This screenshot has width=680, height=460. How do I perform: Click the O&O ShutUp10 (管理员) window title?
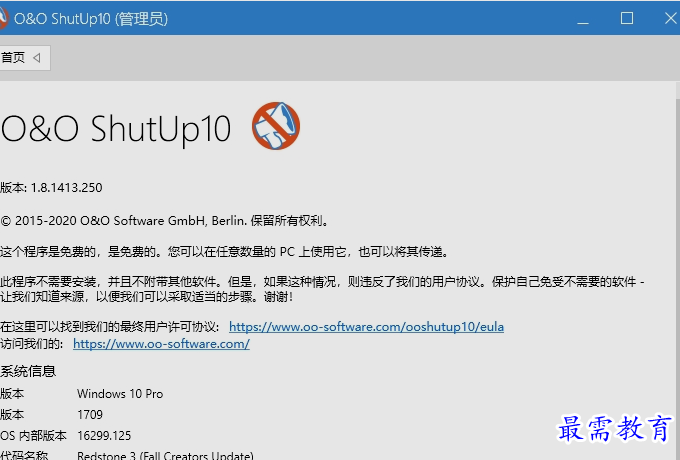(x=91, y=19)
